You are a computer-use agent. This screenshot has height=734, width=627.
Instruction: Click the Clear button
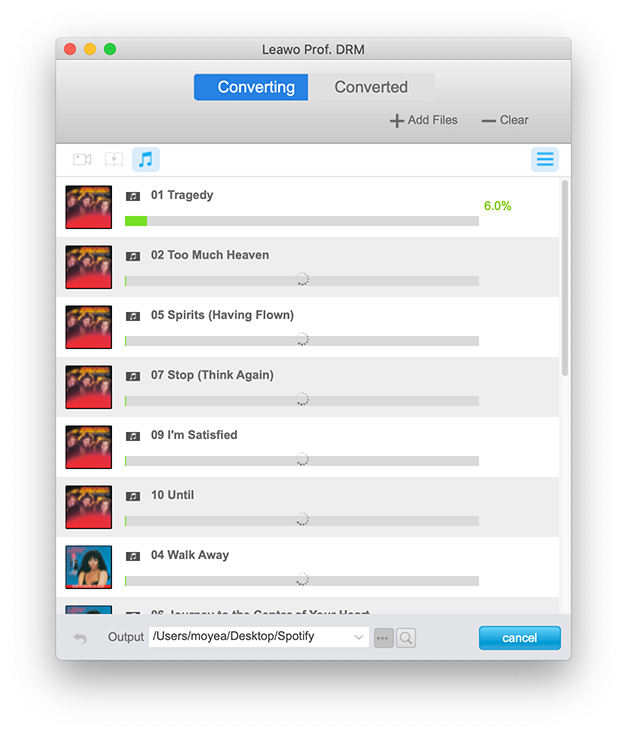505,120
